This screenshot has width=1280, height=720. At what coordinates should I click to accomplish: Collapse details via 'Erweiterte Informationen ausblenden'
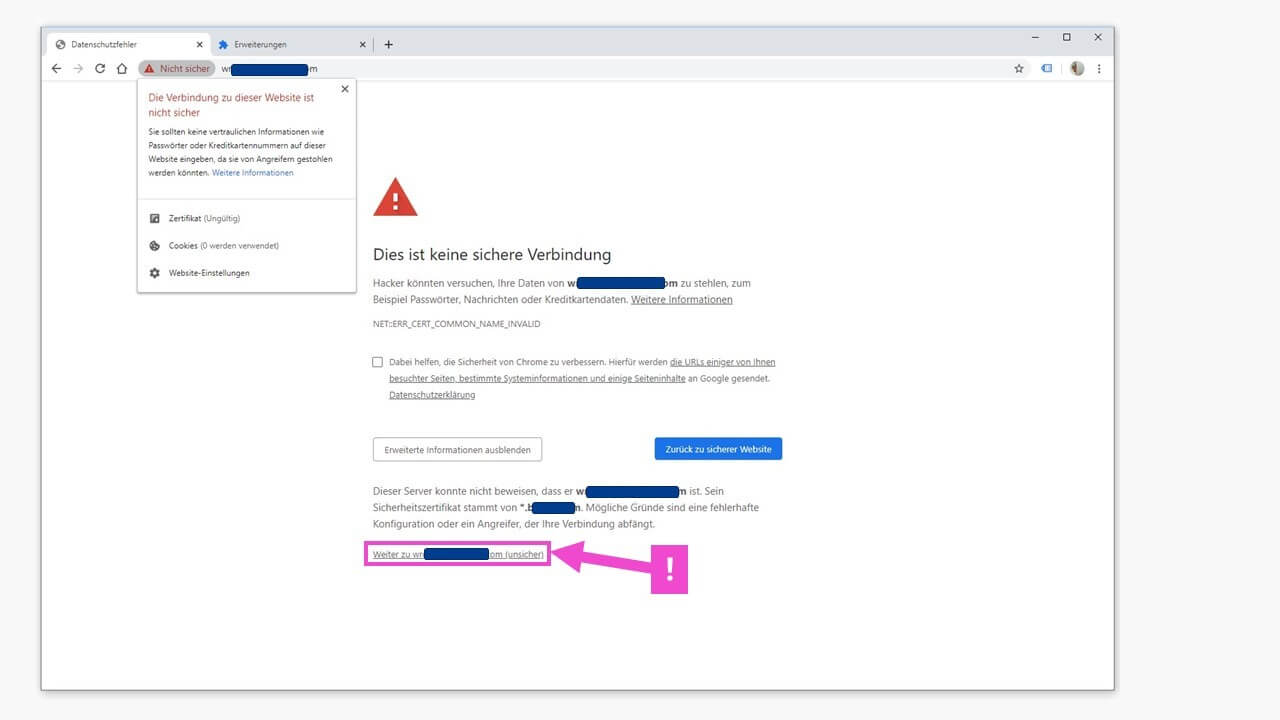(457, 450)
